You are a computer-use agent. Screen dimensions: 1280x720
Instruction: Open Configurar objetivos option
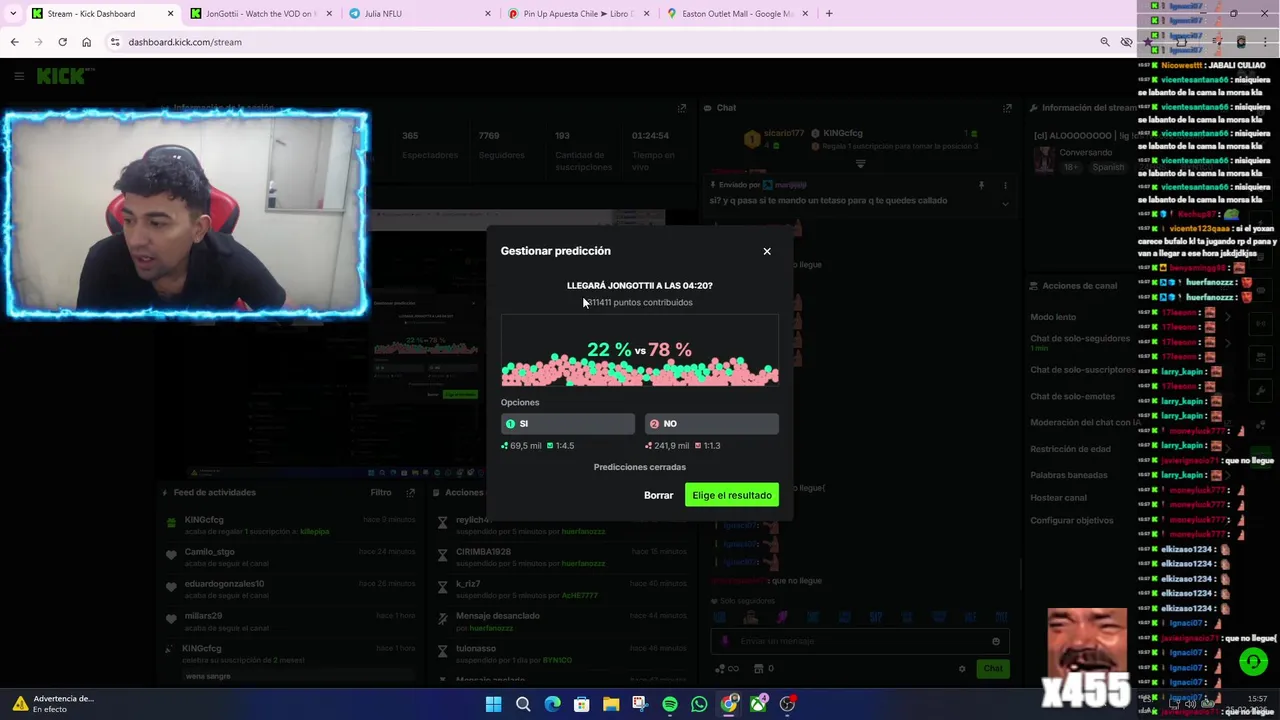1071,520
